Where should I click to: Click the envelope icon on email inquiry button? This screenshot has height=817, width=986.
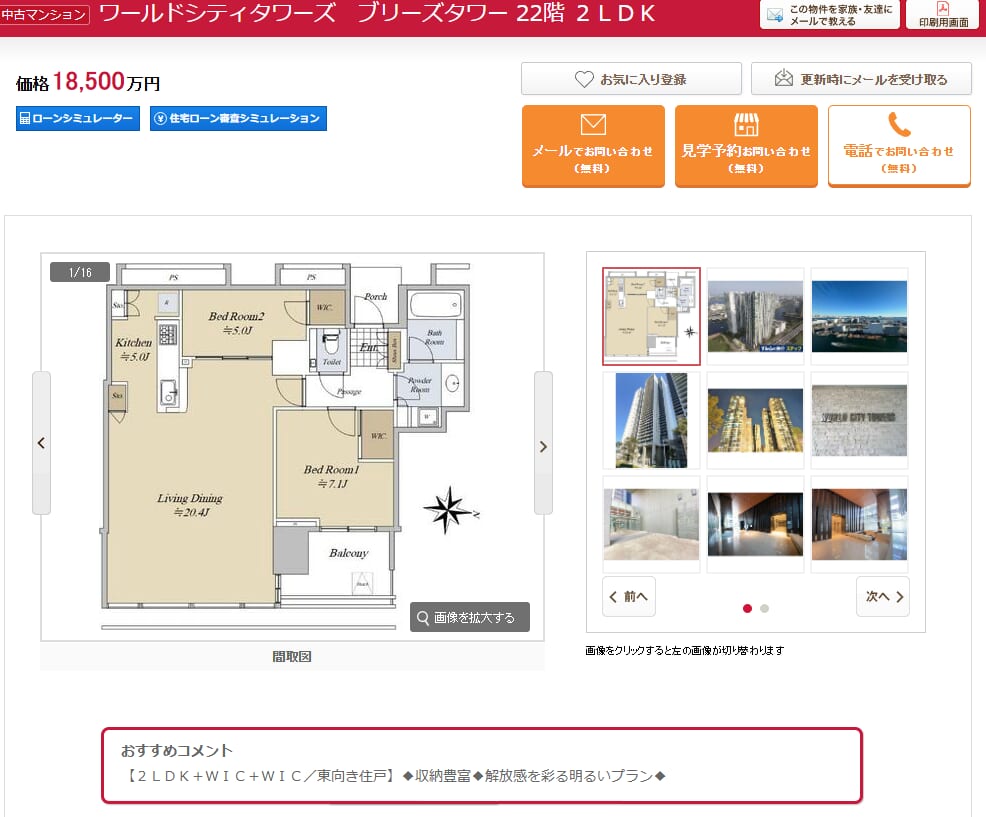pyautogui.click(x=593, y=124)
